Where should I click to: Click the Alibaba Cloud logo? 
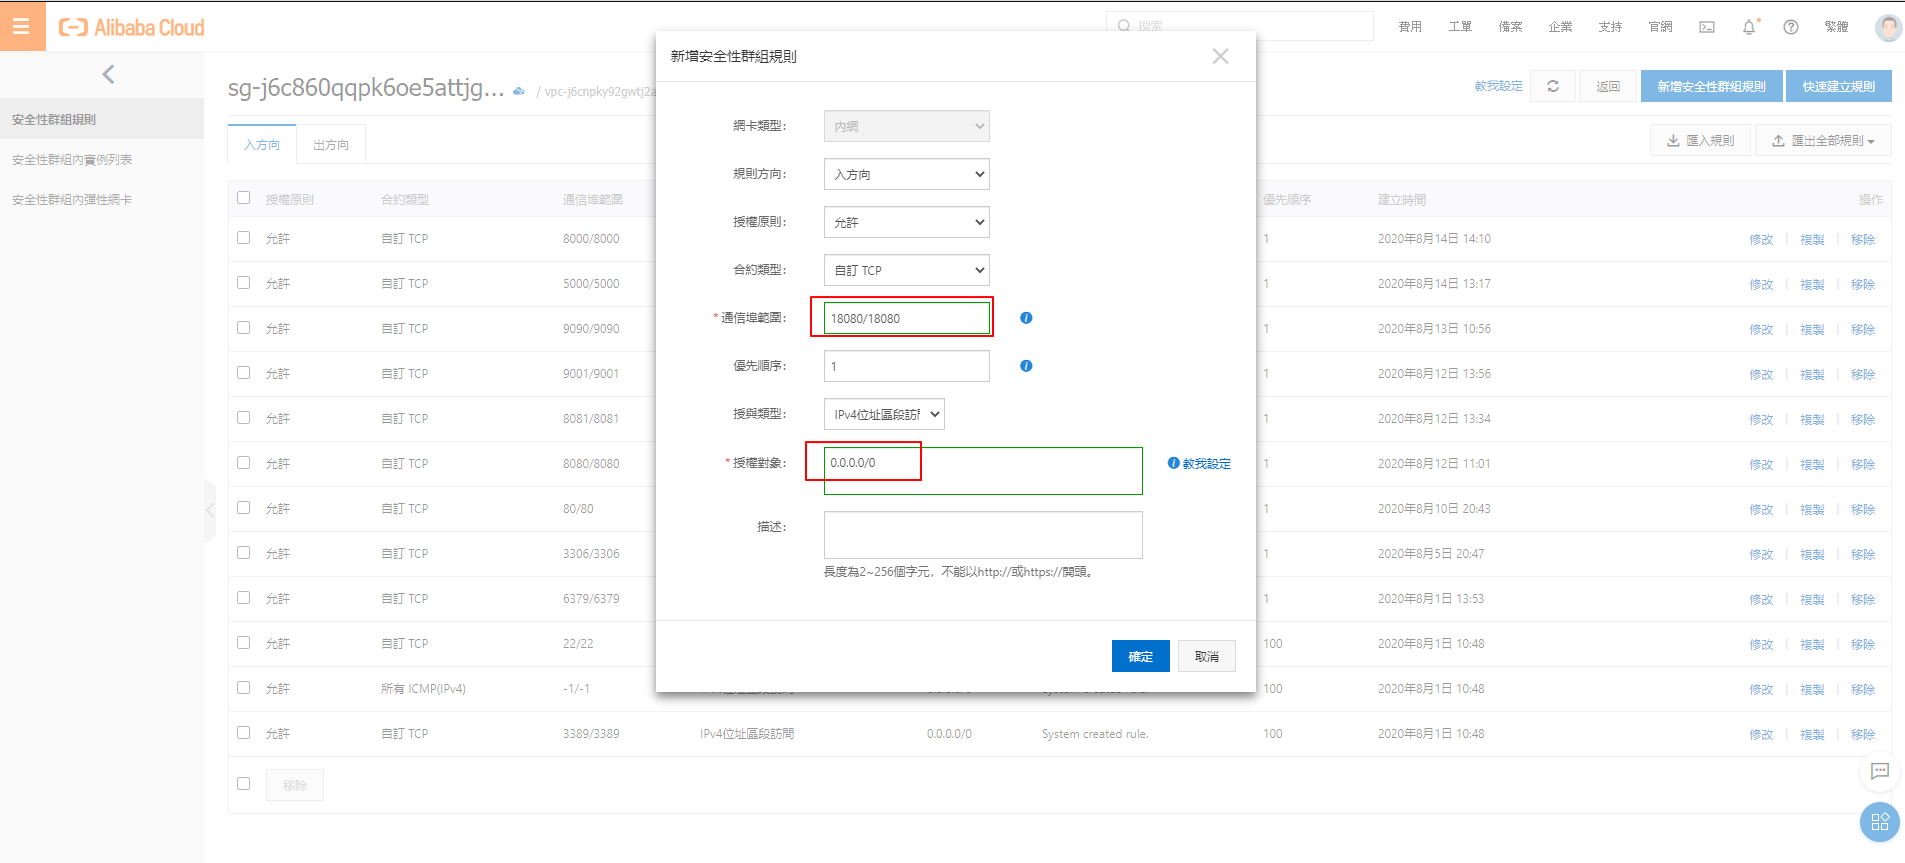(132, 28)
